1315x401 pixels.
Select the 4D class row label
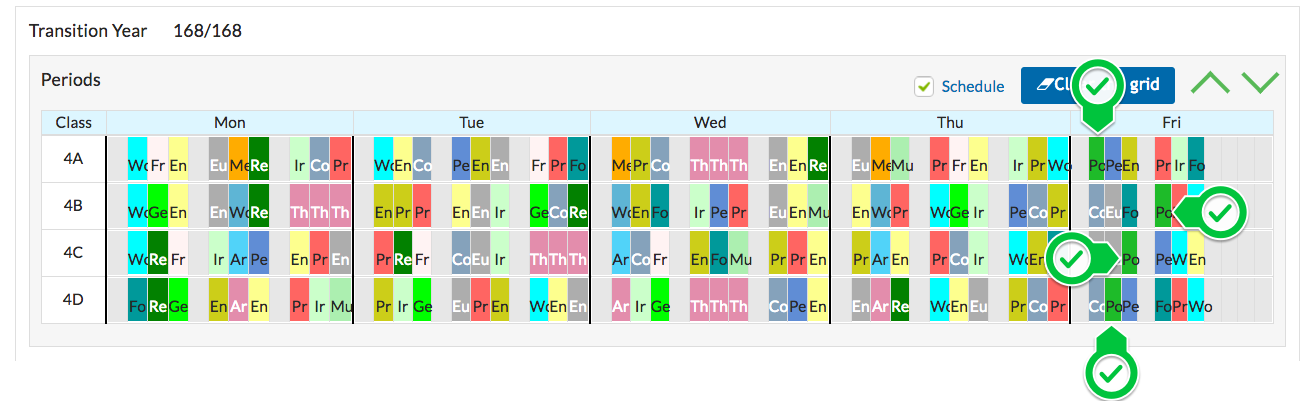[74, 299]
